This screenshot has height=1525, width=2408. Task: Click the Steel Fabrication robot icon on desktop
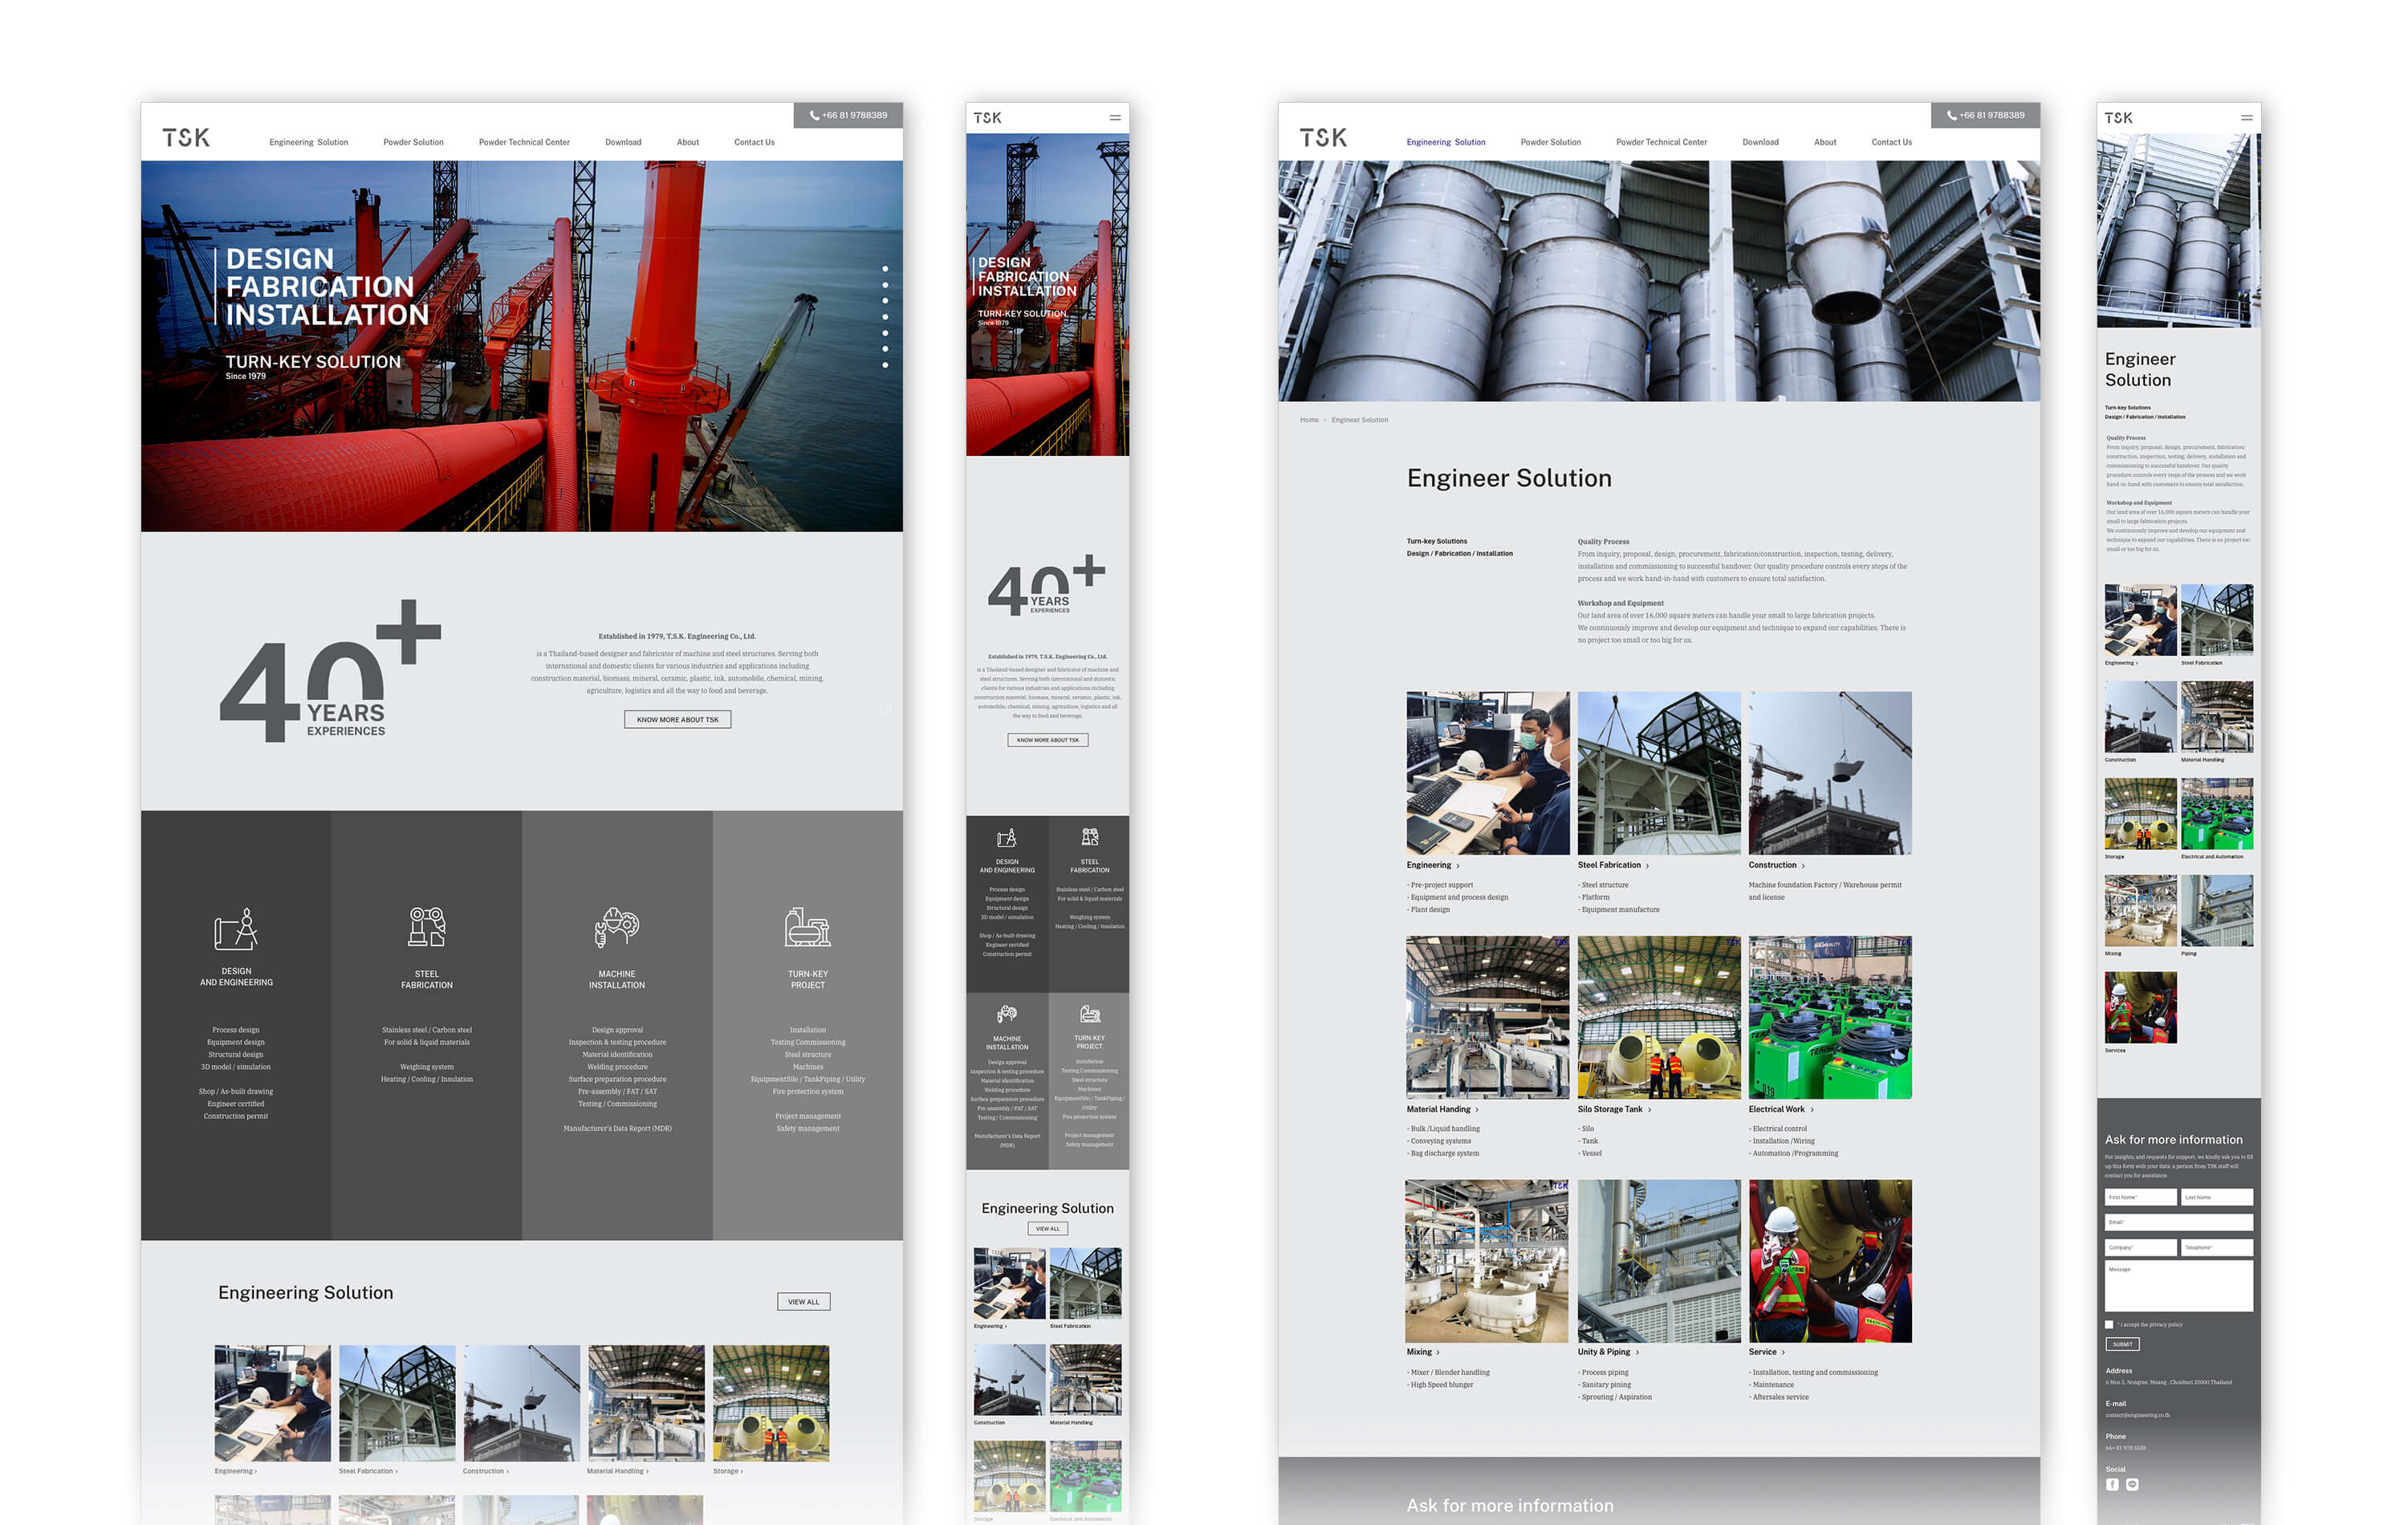coord(426,927)
